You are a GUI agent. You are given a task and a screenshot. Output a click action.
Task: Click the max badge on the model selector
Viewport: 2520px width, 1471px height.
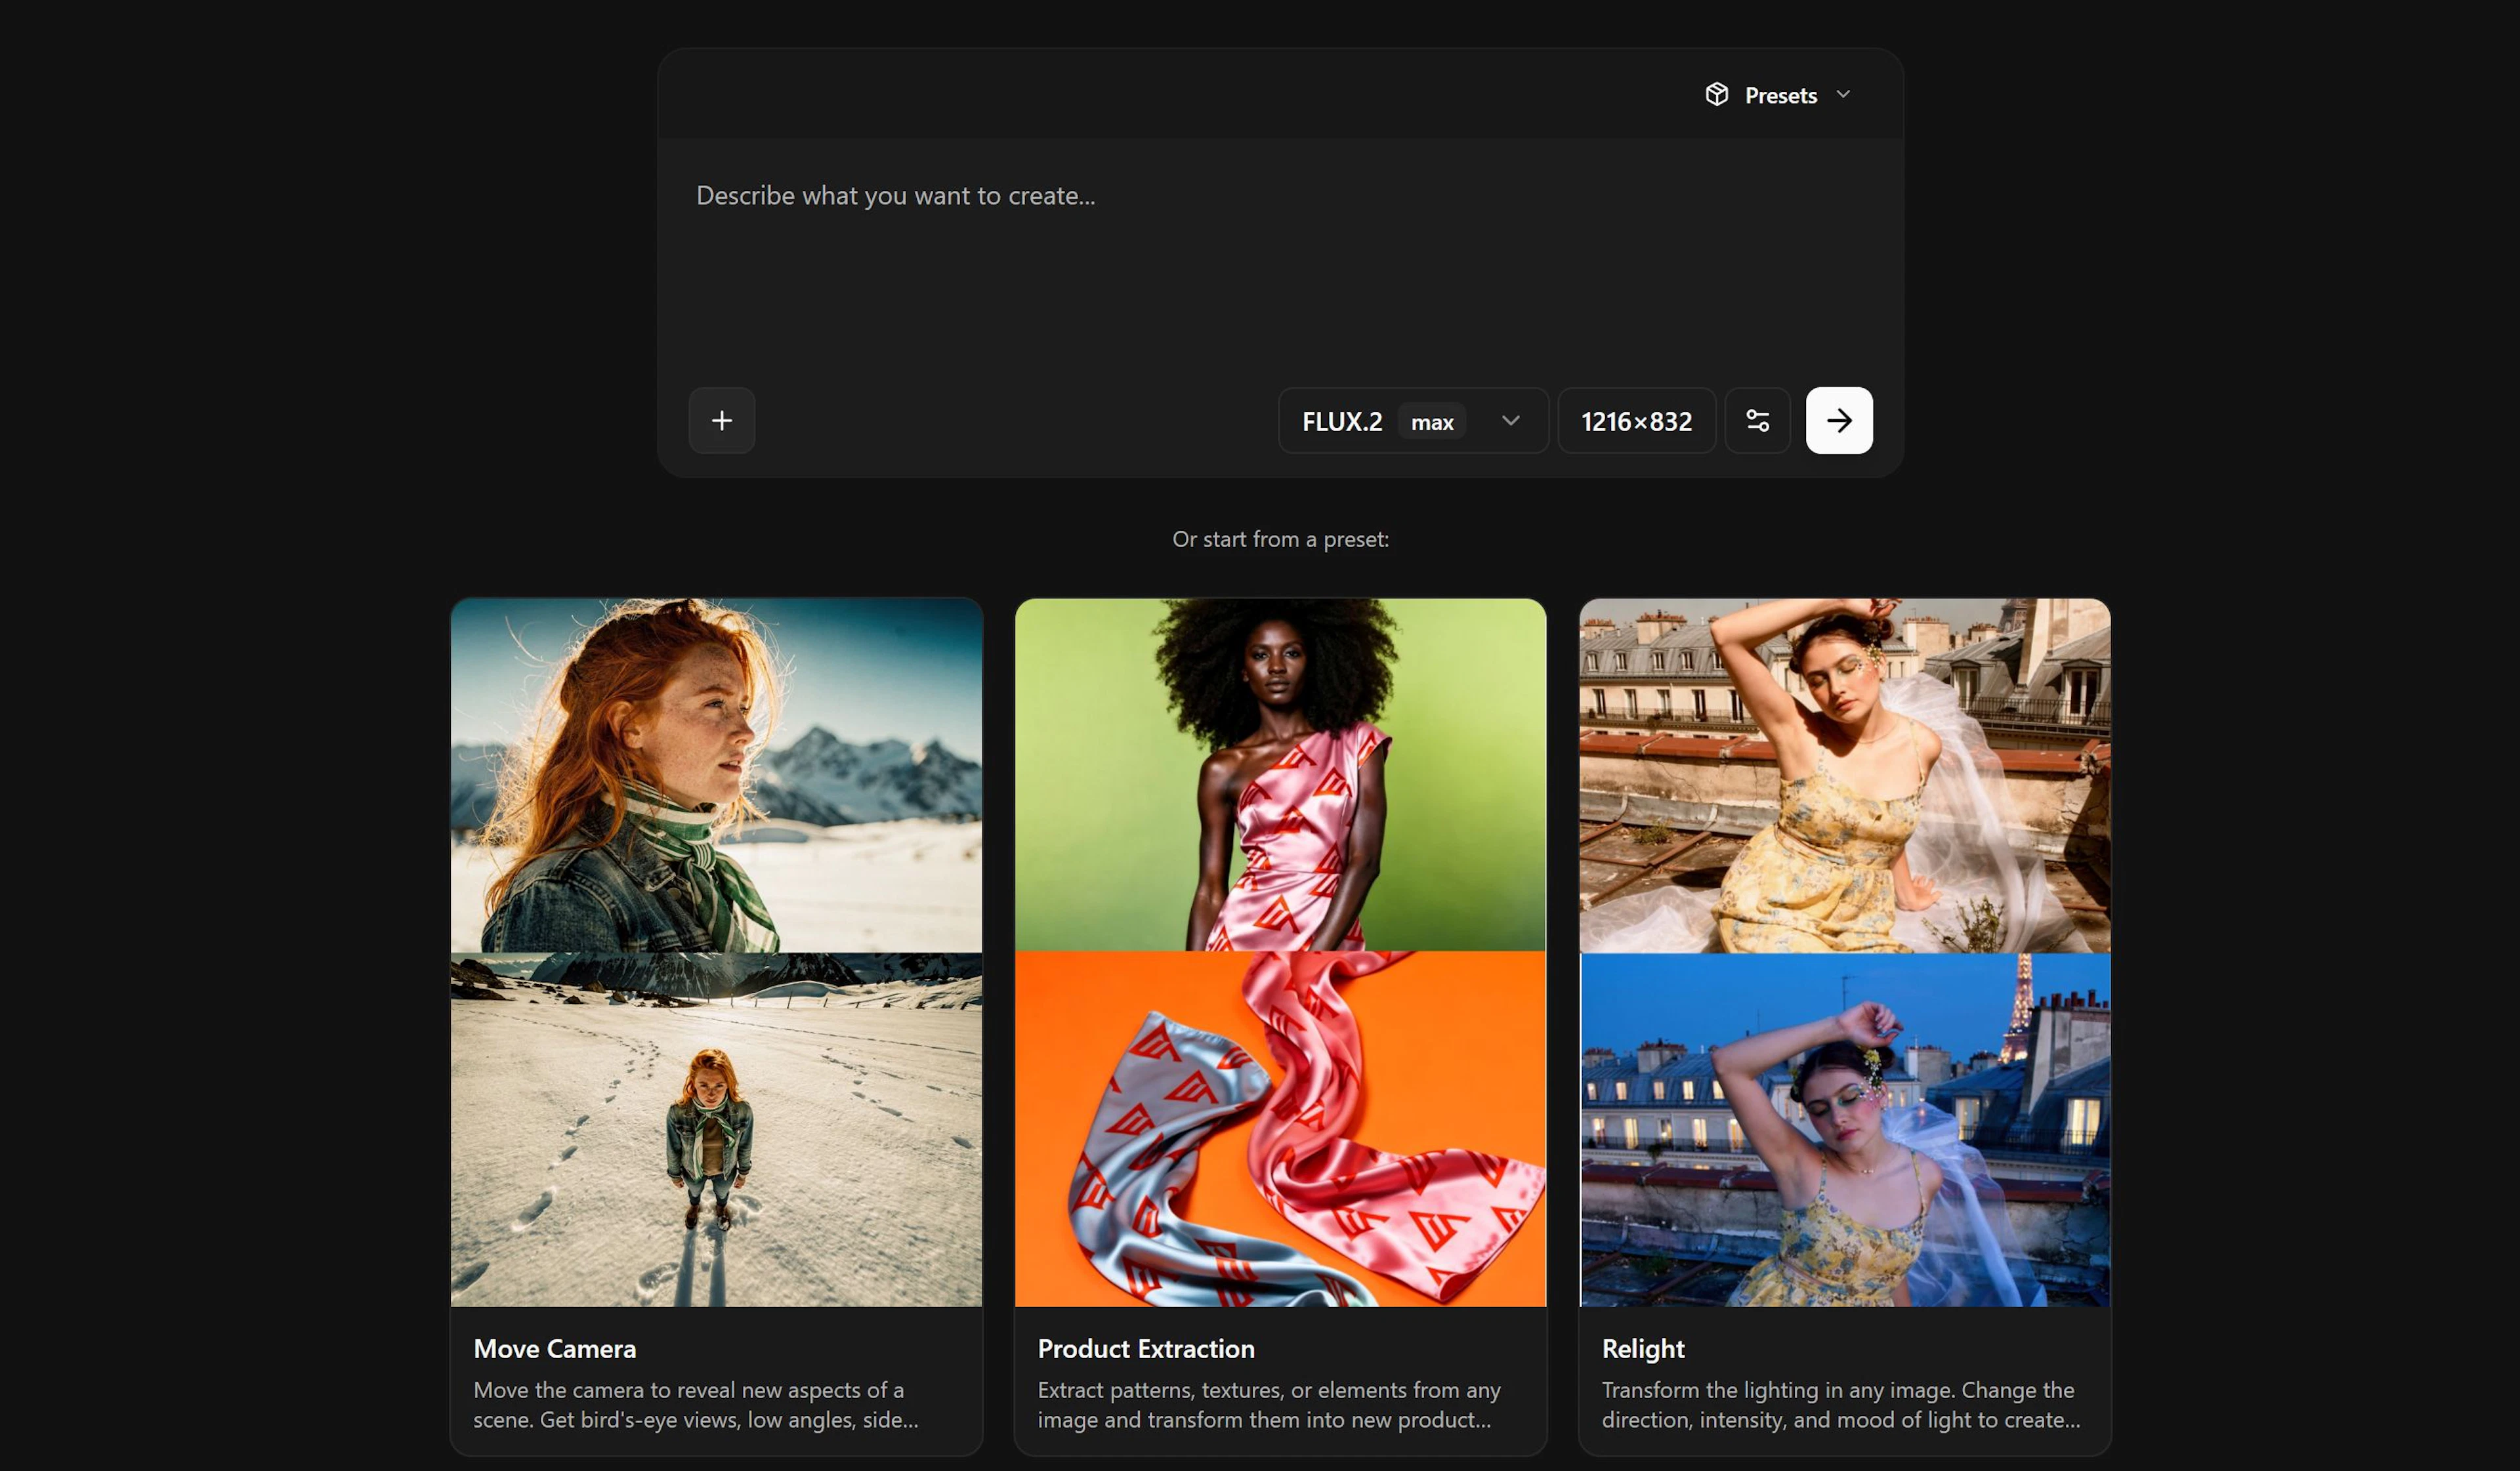coord(1431,422)
